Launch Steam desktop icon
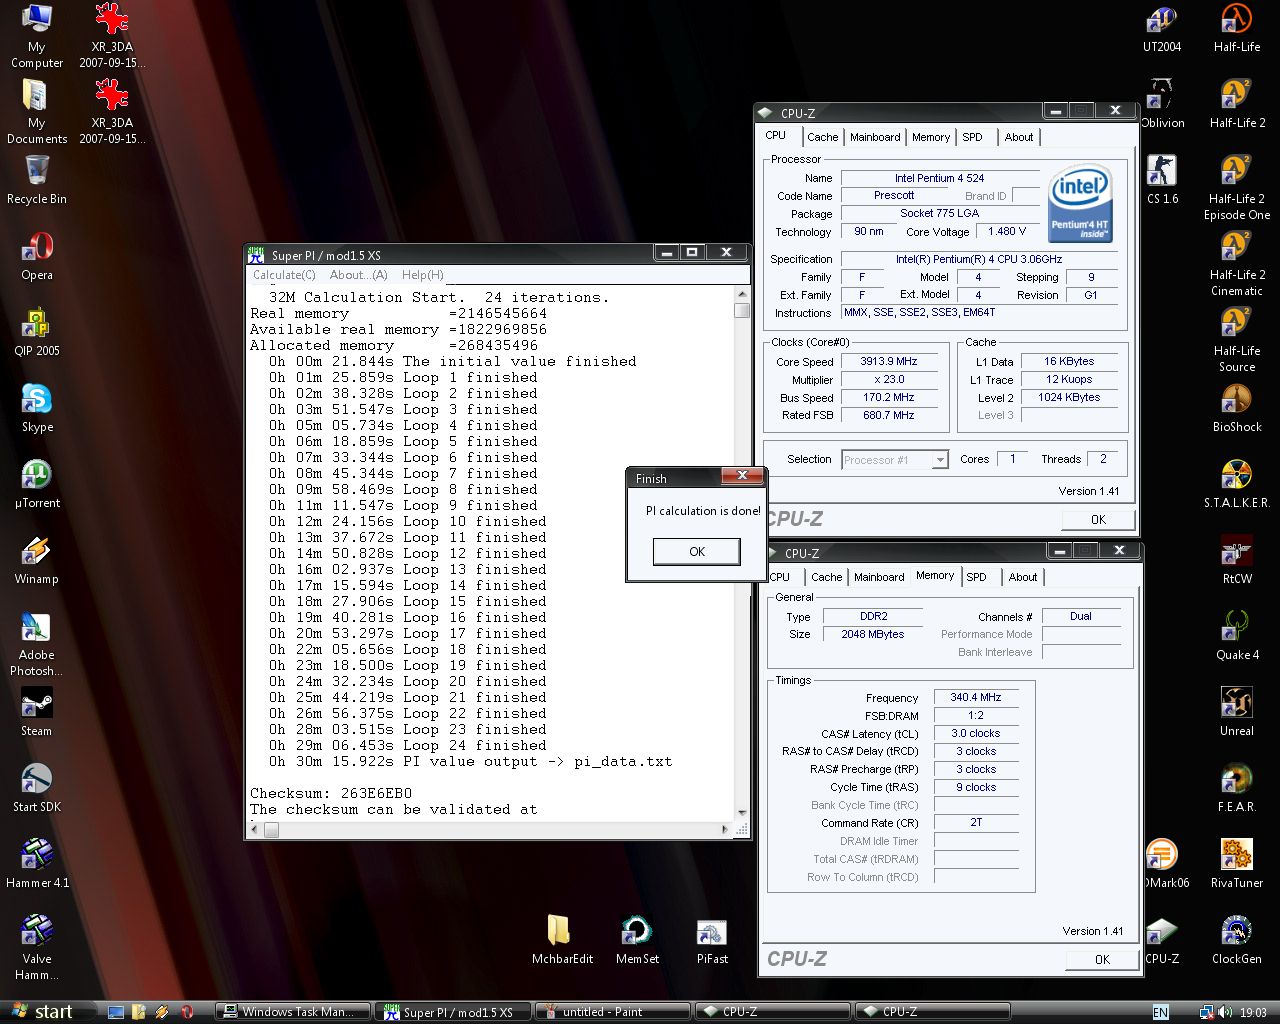 click(x=37, y=712)
